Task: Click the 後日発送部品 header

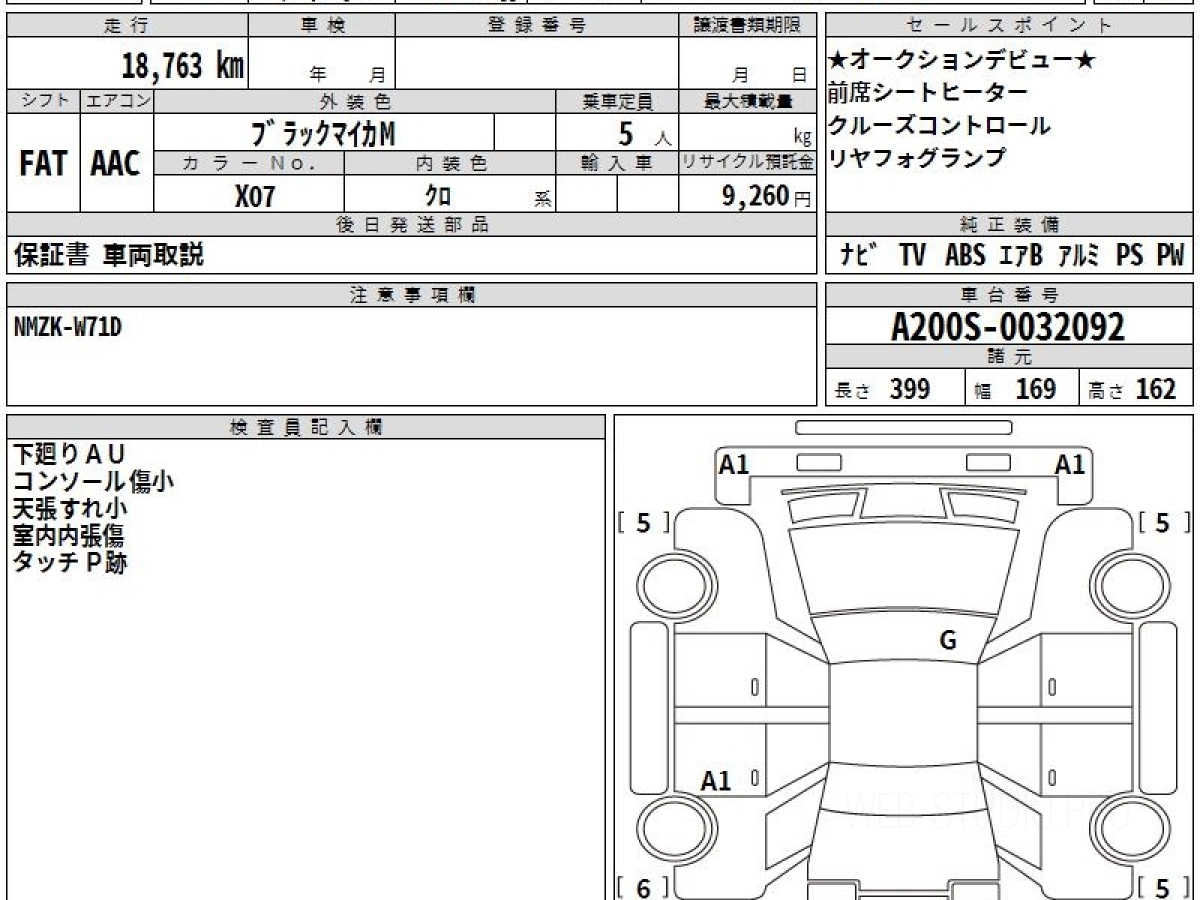Action: 412,225
